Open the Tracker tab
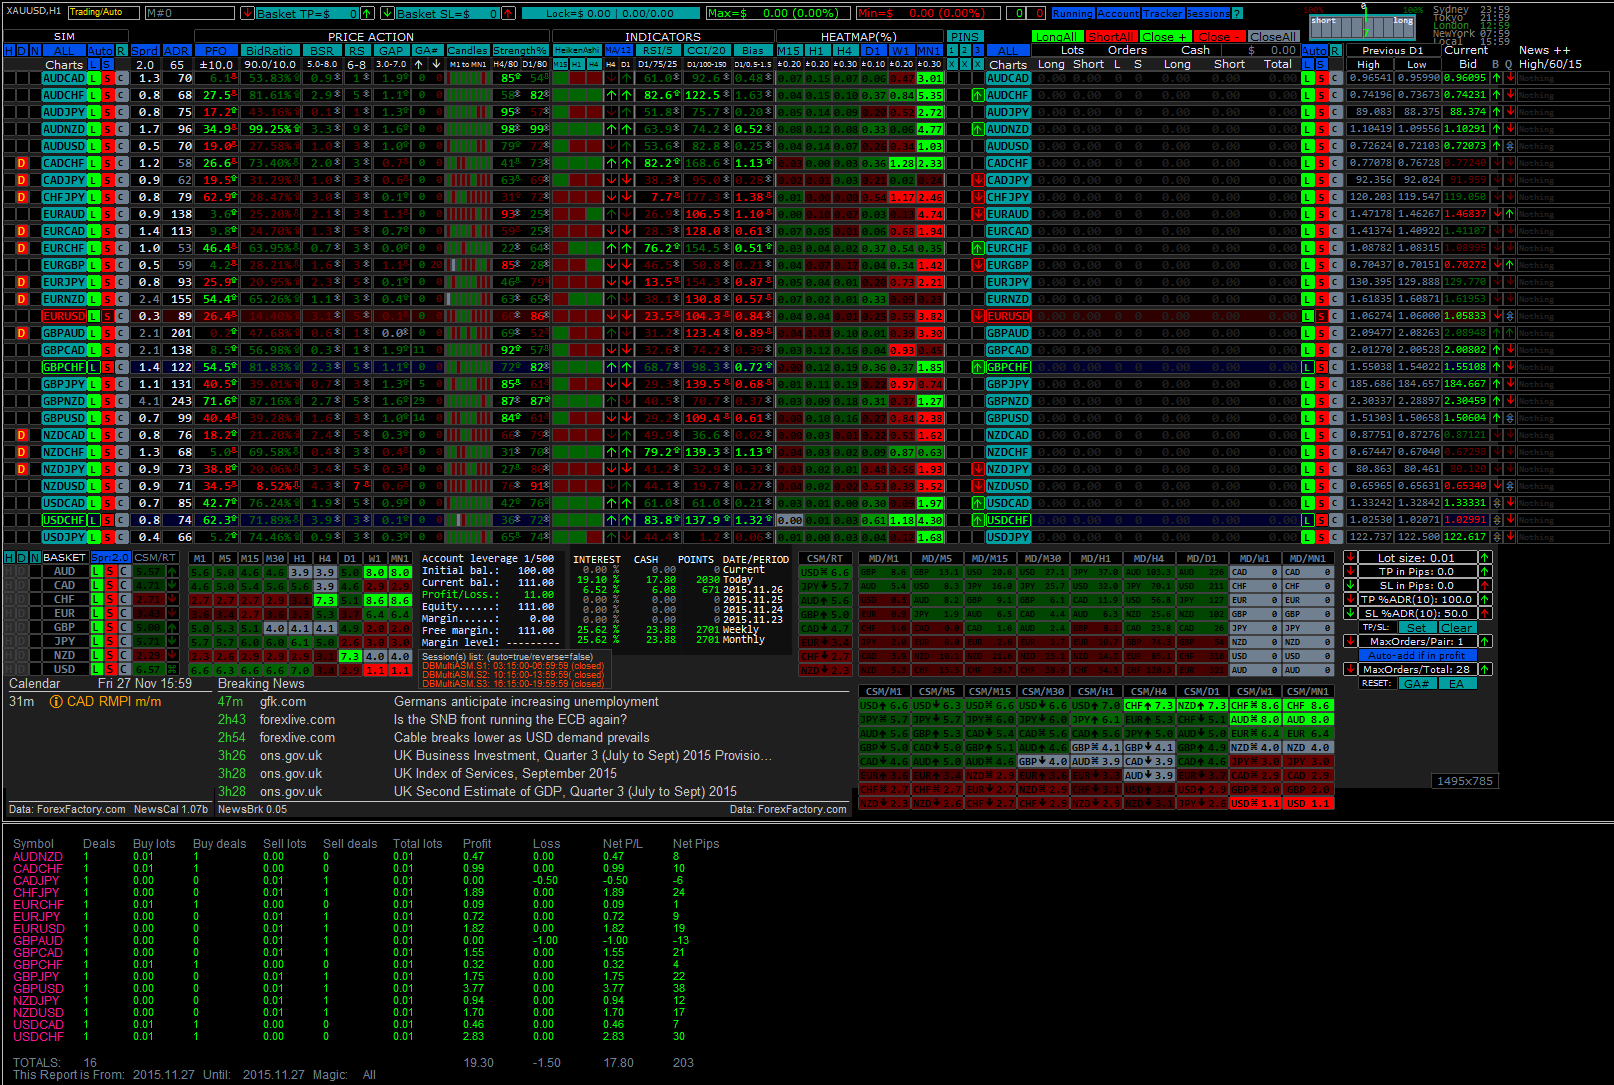The width and height of the screenshot is (1614, 1085). [1163, 14]
